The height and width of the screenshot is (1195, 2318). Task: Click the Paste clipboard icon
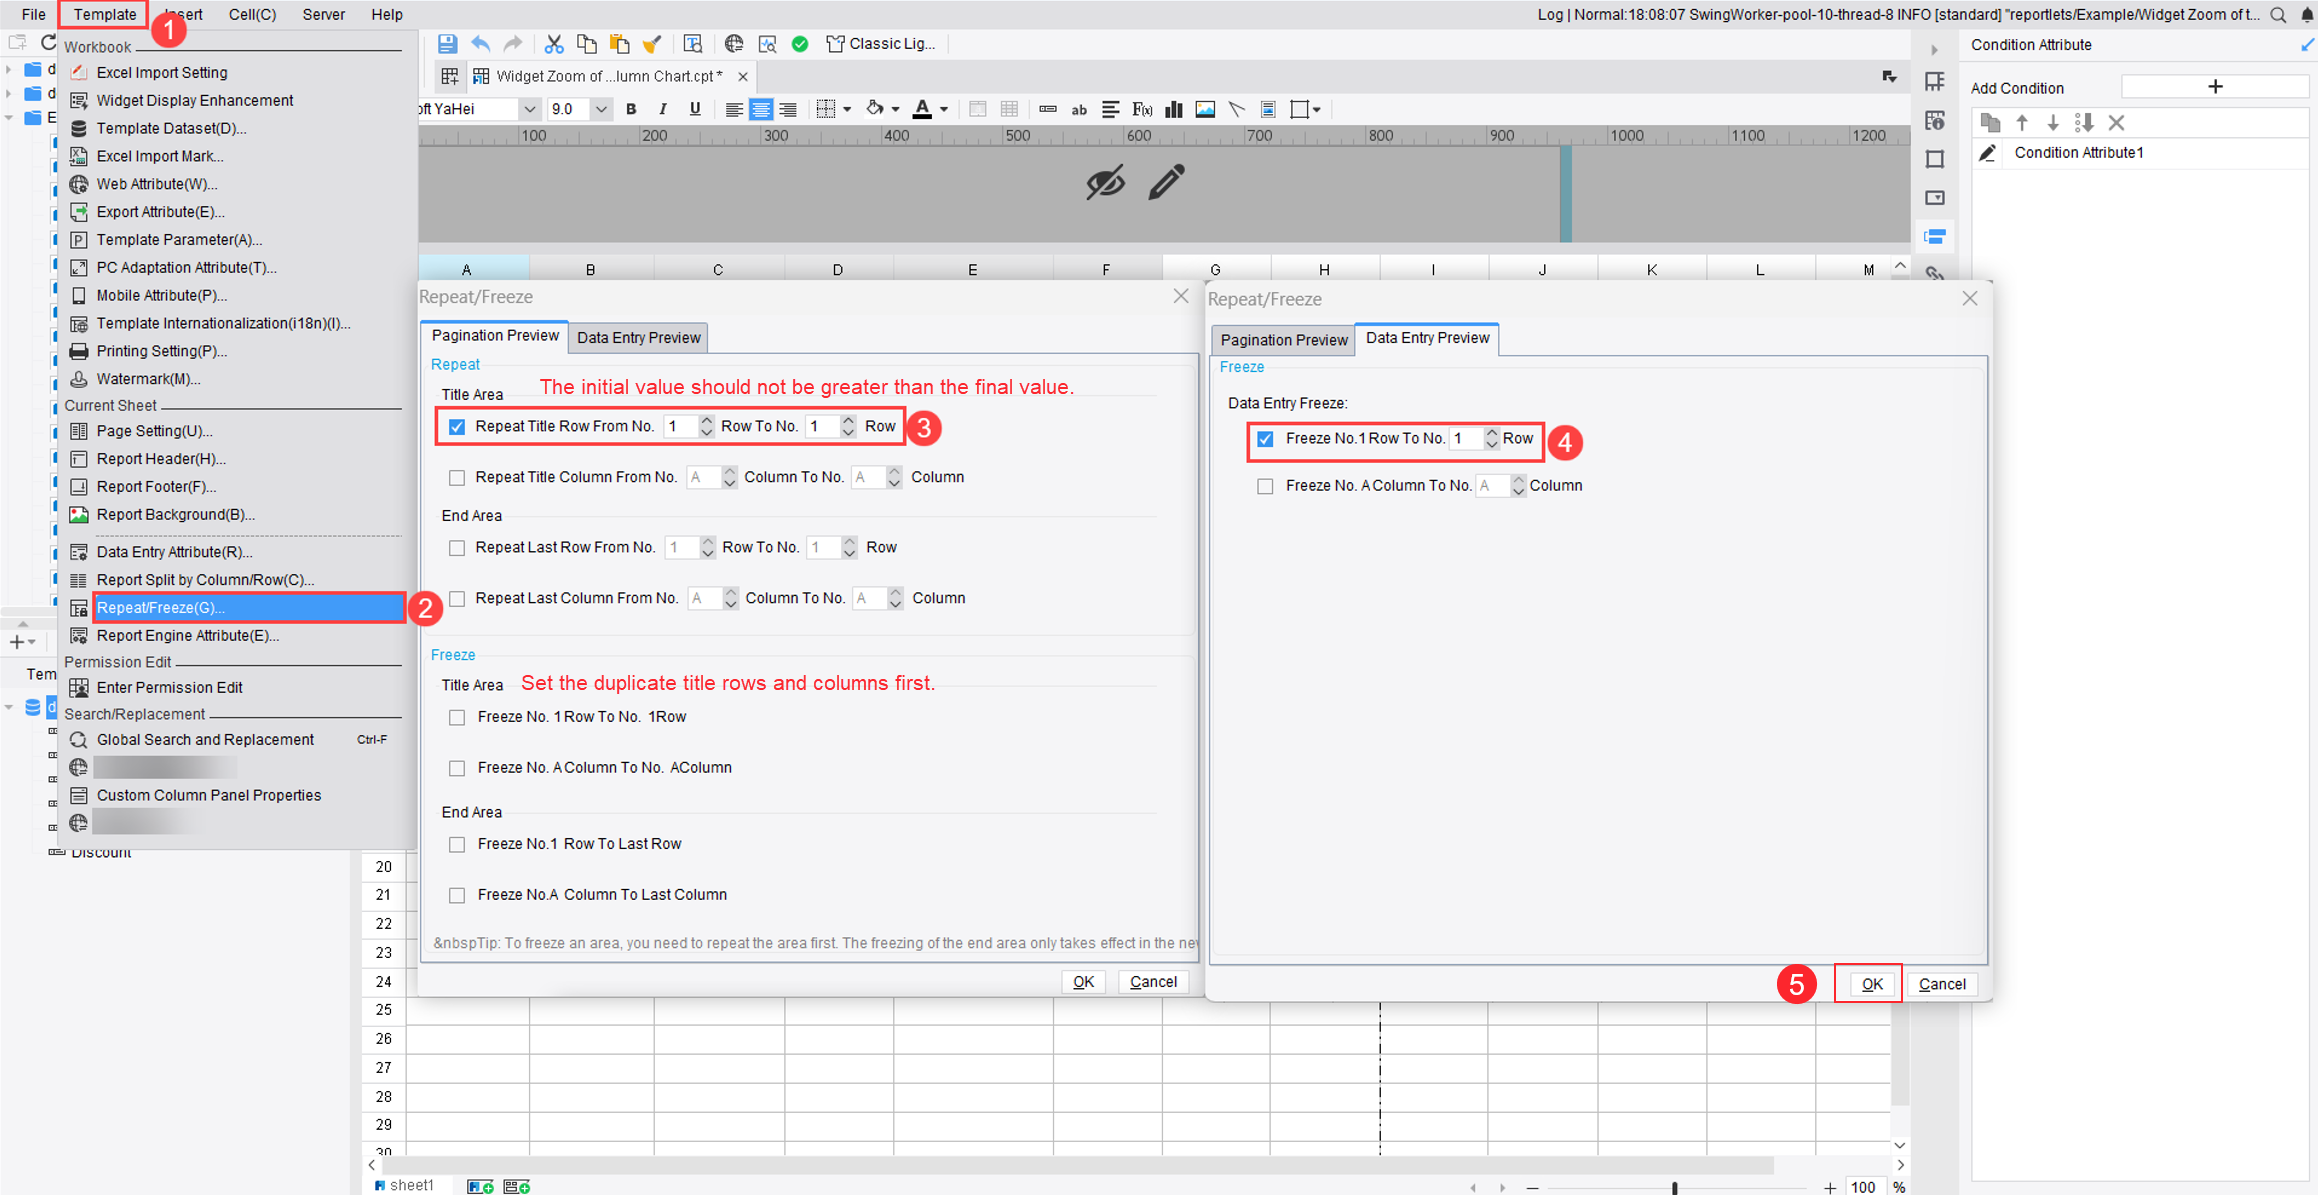click(x=620, y=44)
